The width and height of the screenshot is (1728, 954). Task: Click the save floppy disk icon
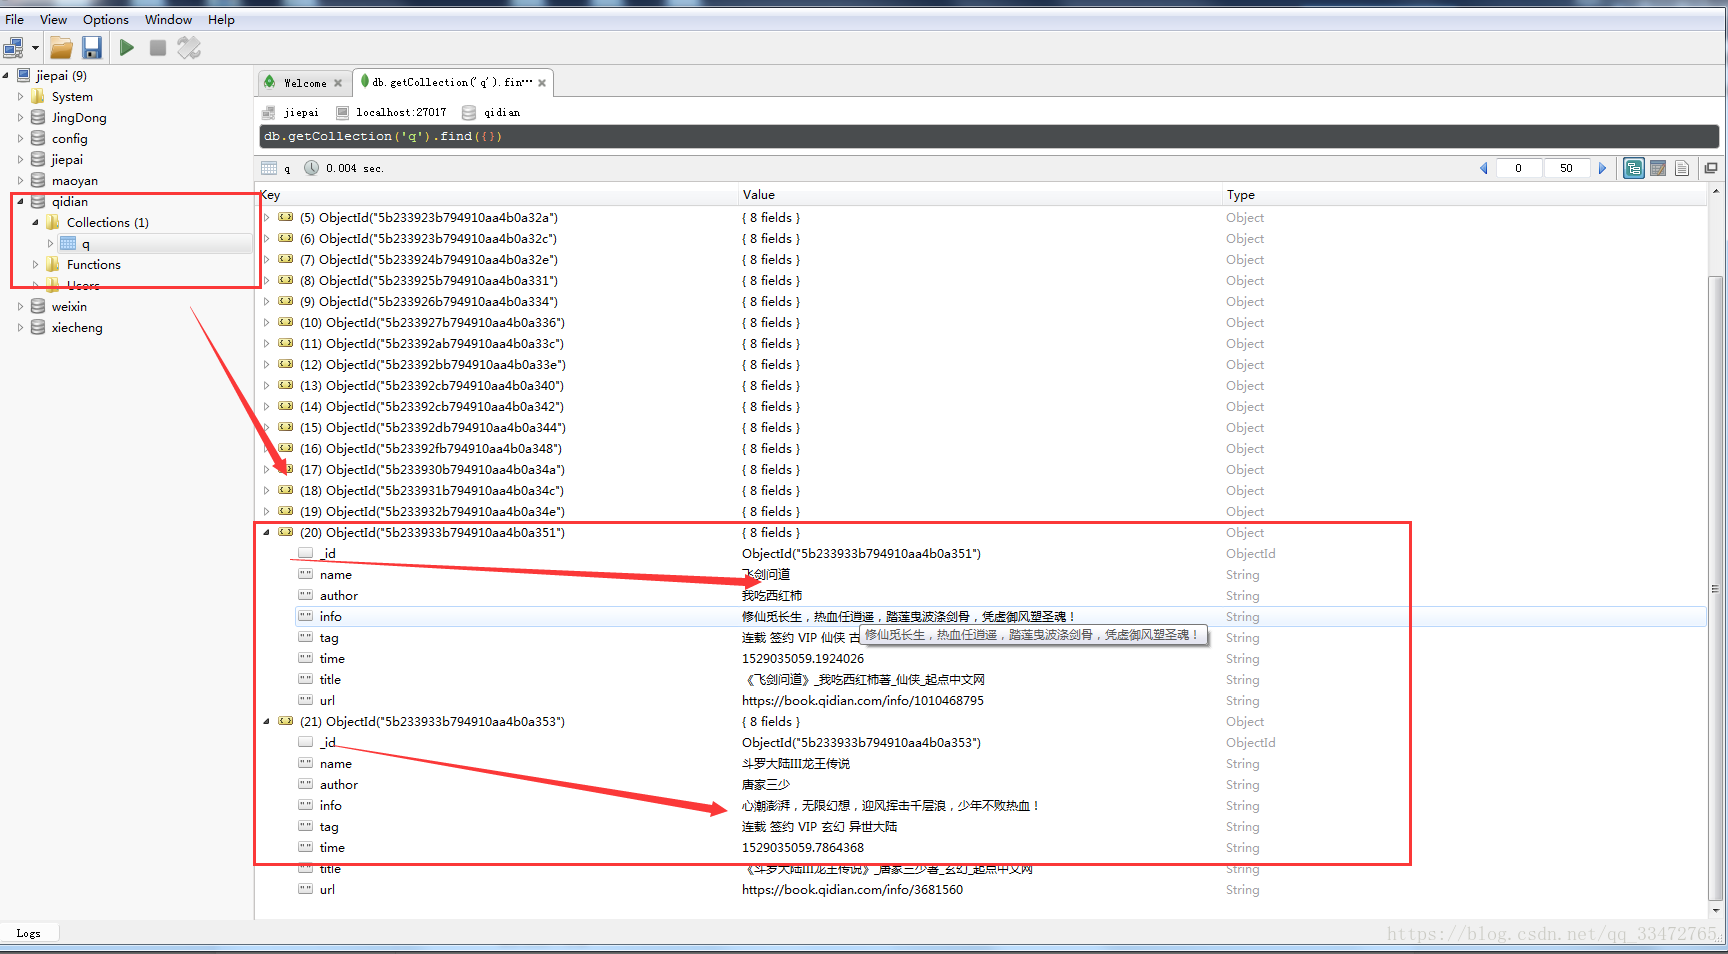click(92, 47)
